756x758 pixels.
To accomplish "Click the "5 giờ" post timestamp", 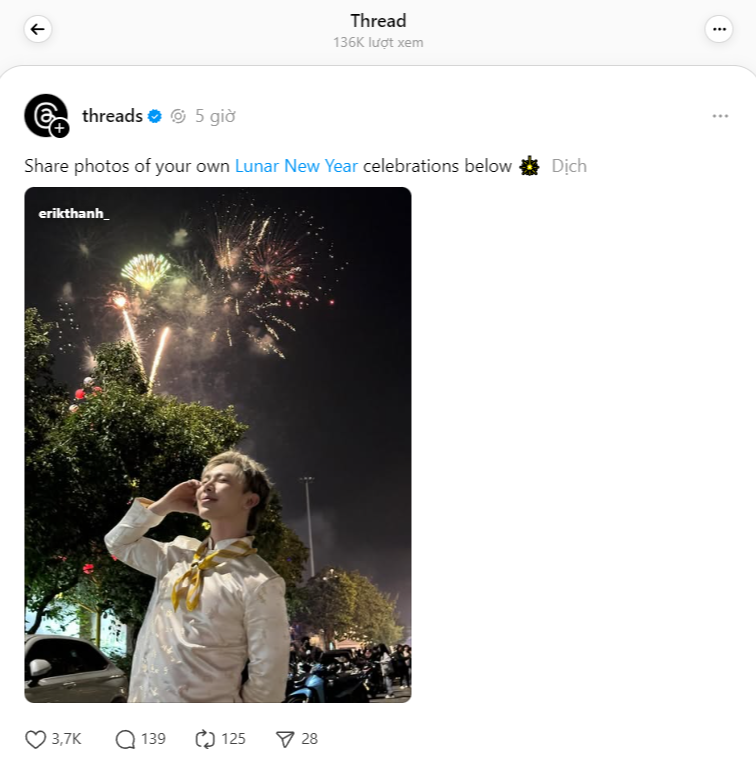I will pos(215,116).
